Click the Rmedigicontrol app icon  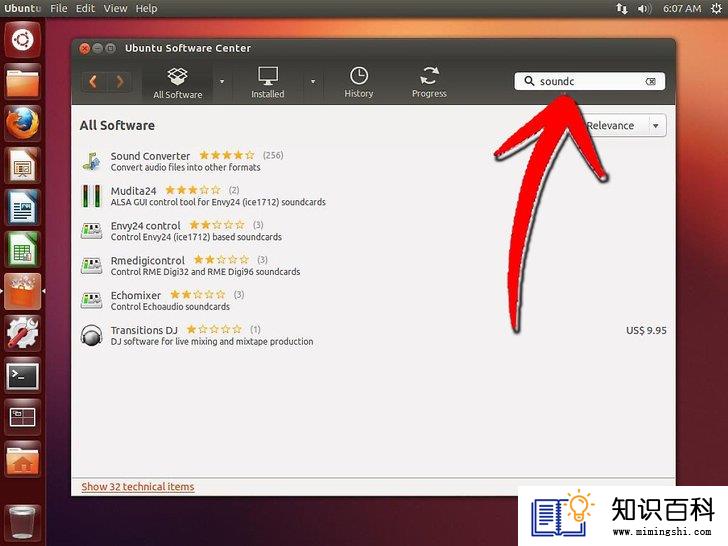[91, 266]
